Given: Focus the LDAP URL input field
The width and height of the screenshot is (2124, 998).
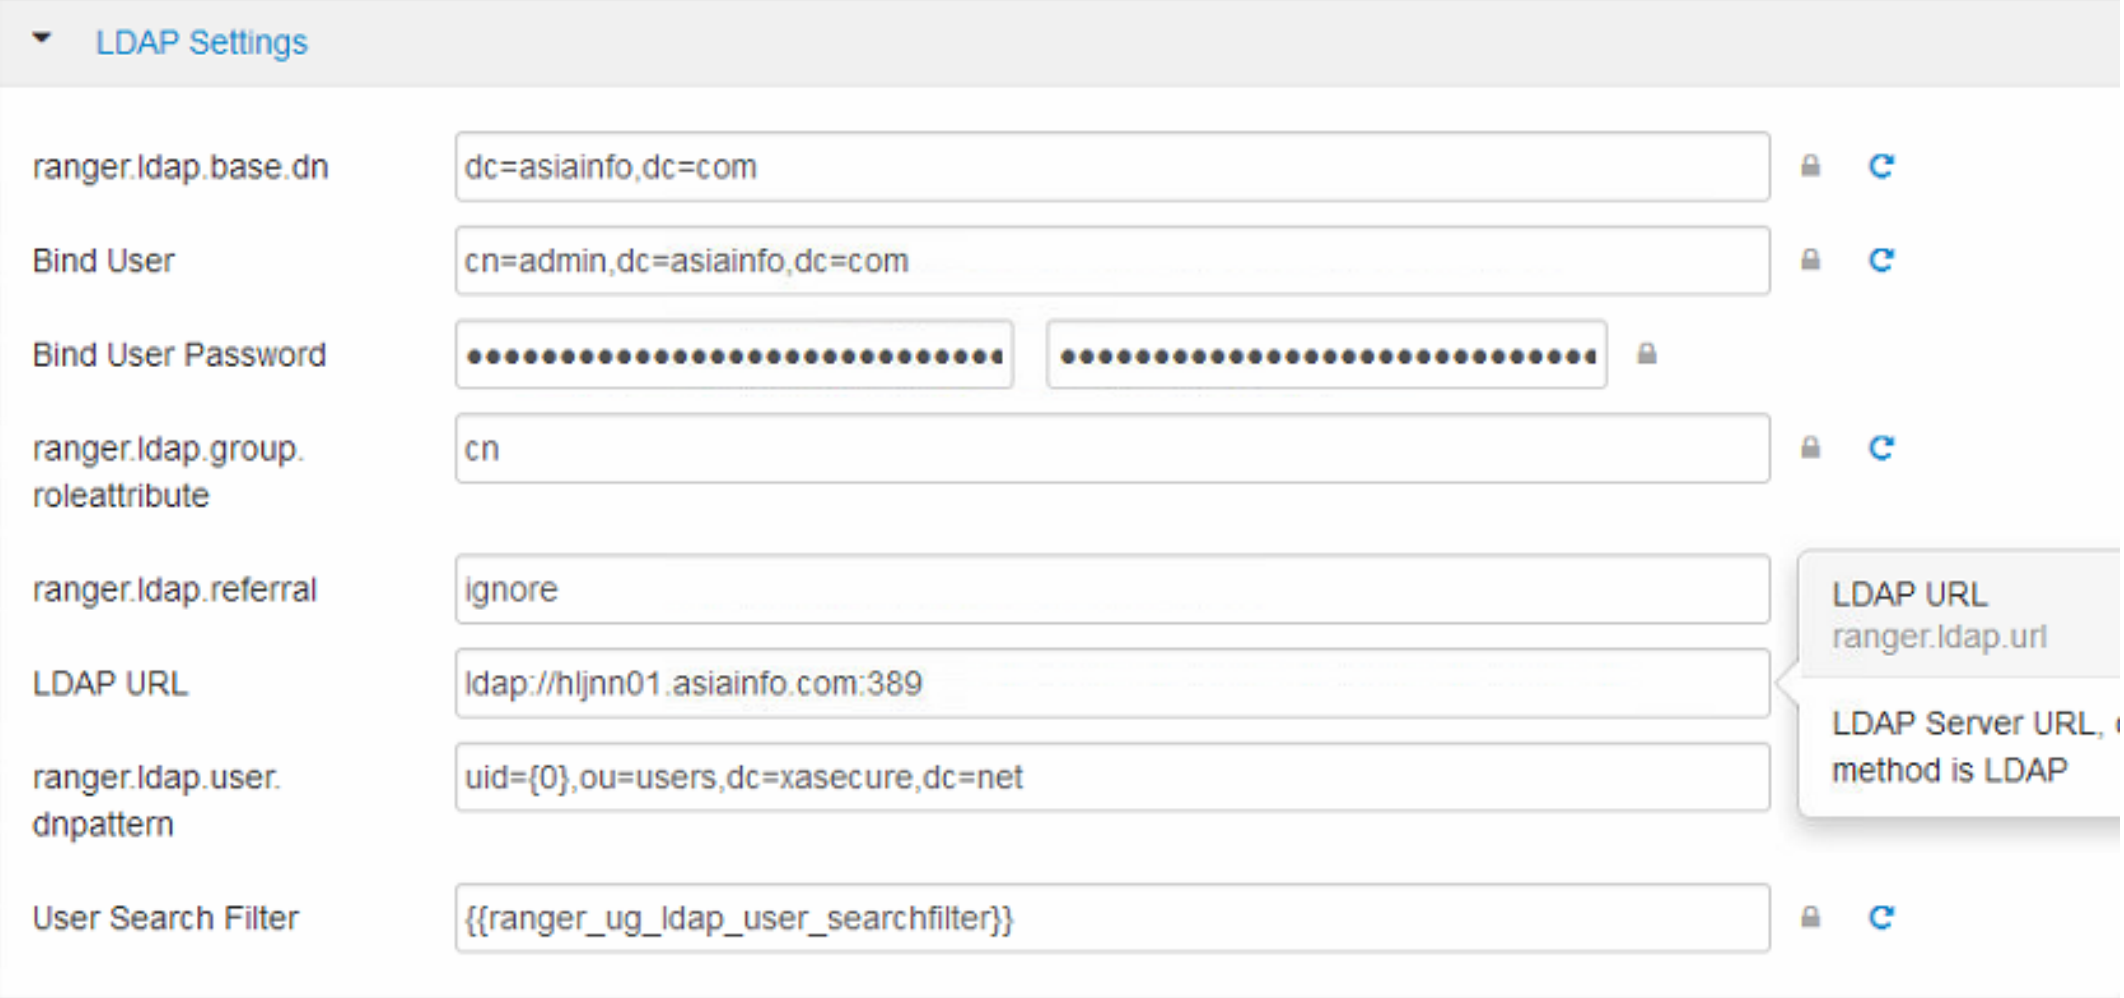Looking at the screenshot, I should [1112, 683].
